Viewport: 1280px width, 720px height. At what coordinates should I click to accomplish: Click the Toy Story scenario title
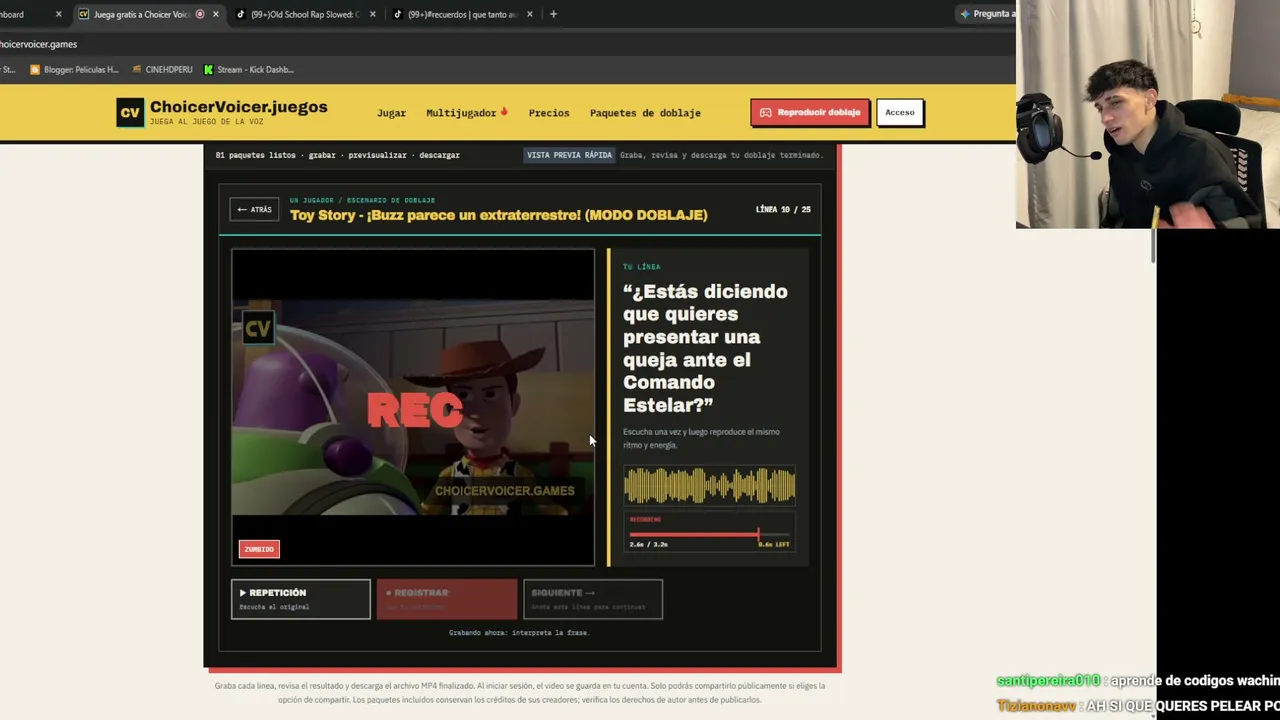499,215
